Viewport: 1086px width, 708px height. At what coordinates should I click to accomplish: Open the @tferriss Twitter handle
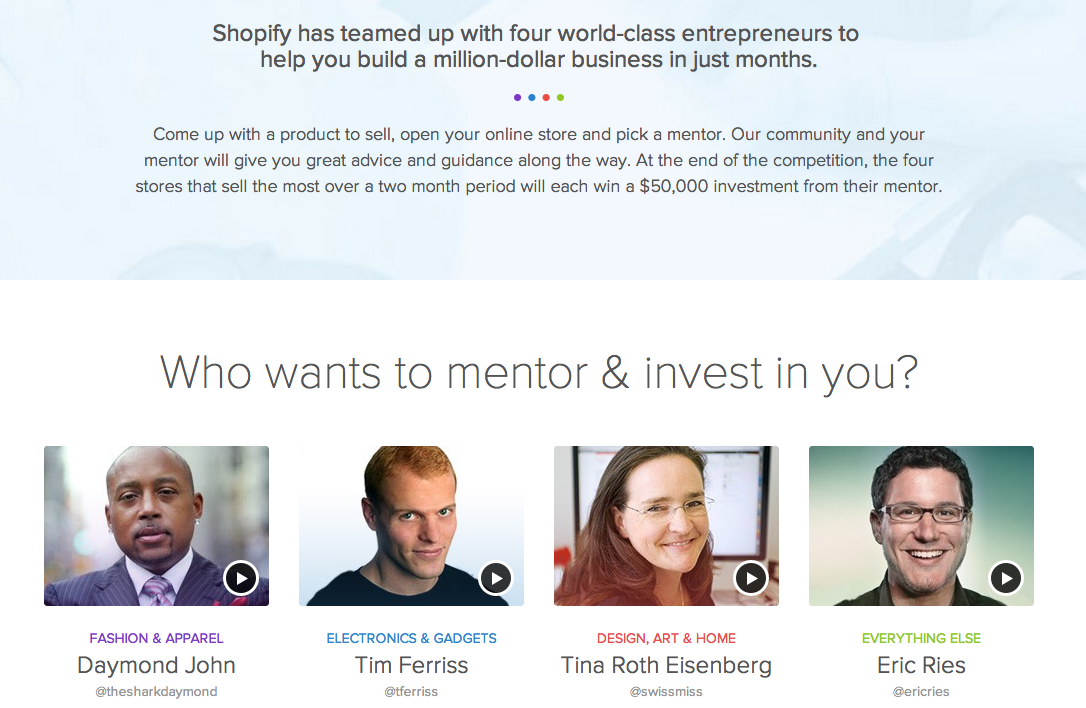[411, 691]
